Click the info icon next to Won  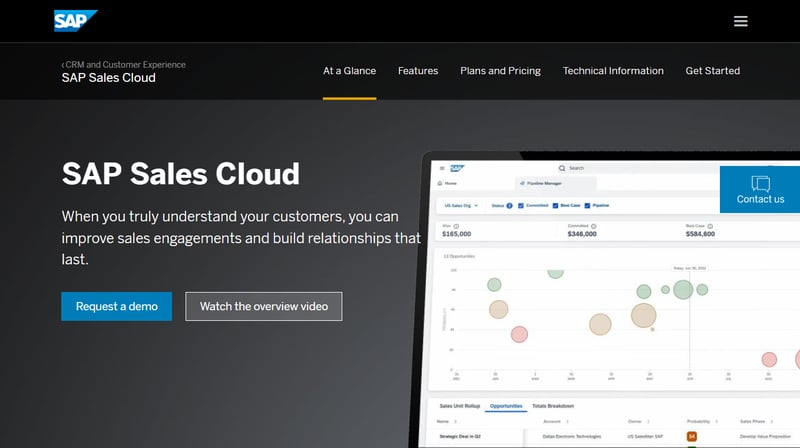click(456, 226)
